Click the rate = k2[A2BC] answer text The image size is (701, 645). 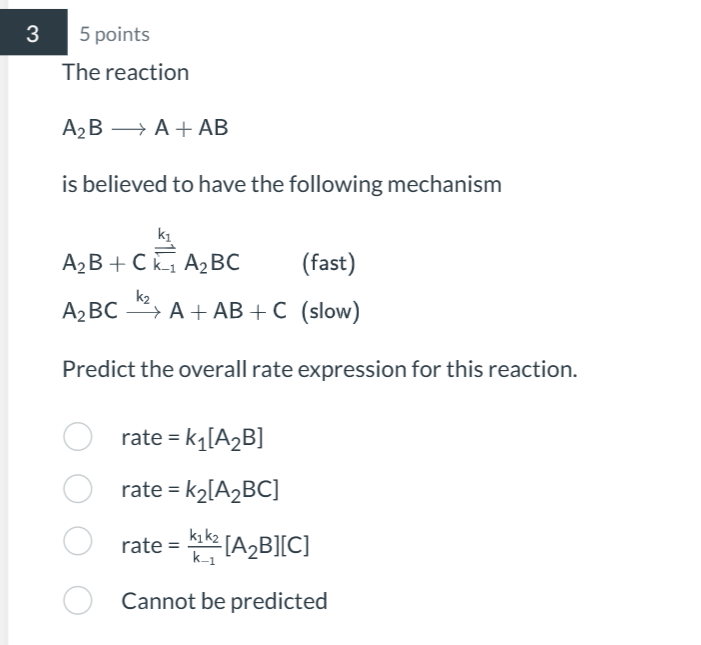pyautogui.click(x=199, y=489)
